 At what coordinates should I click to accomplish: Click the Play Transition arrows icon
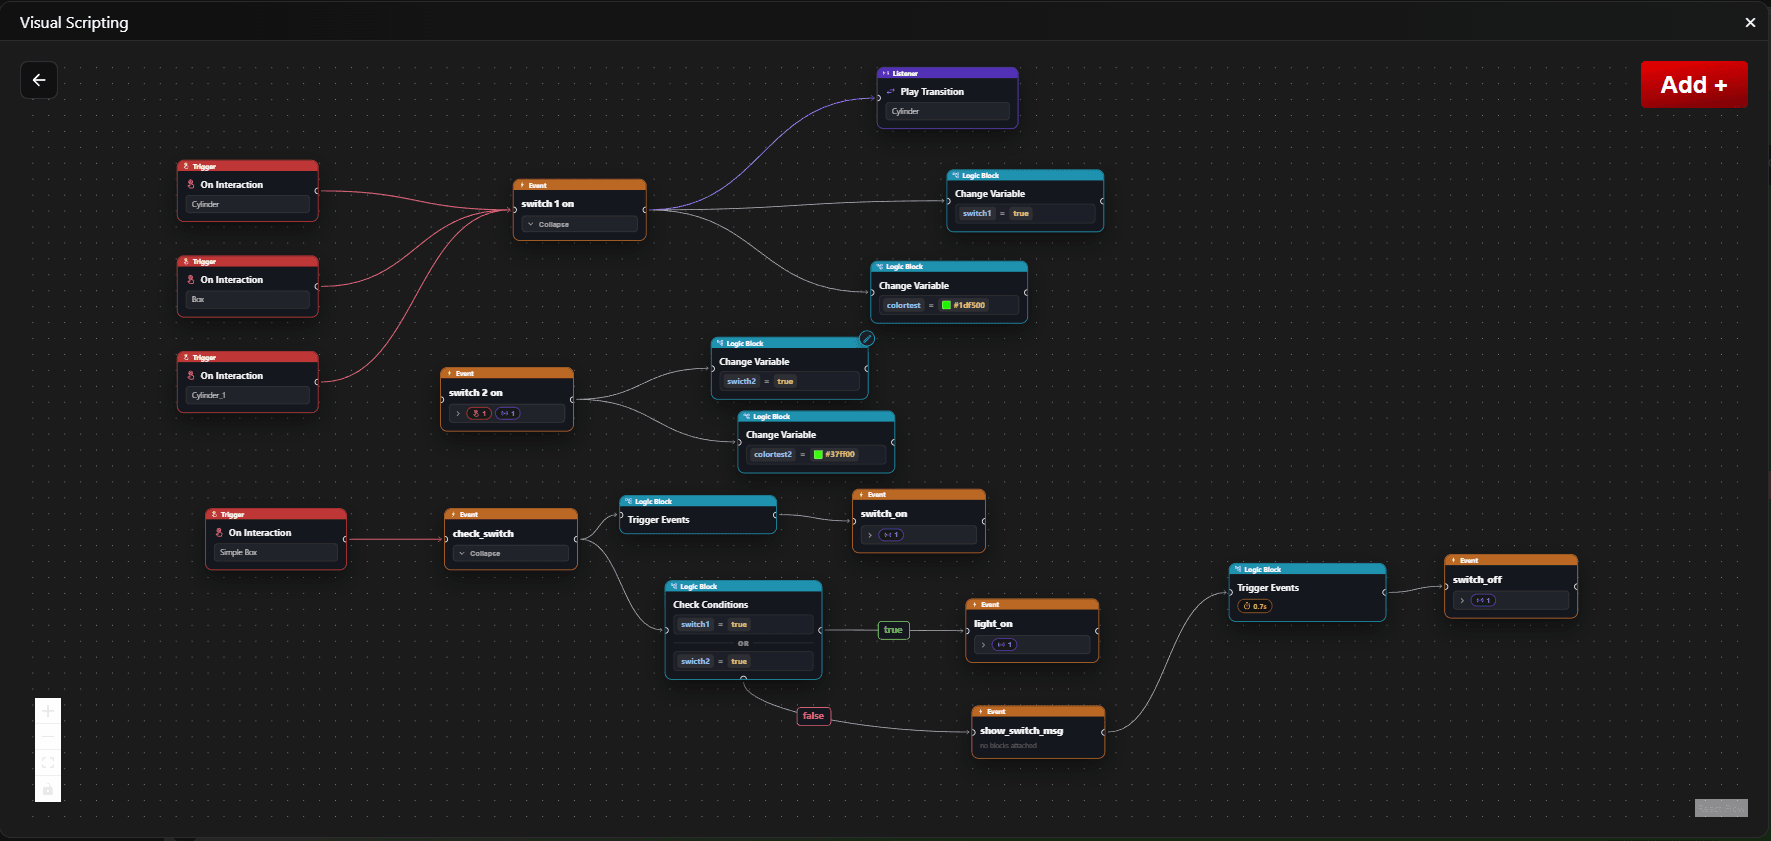pos(891,92)
